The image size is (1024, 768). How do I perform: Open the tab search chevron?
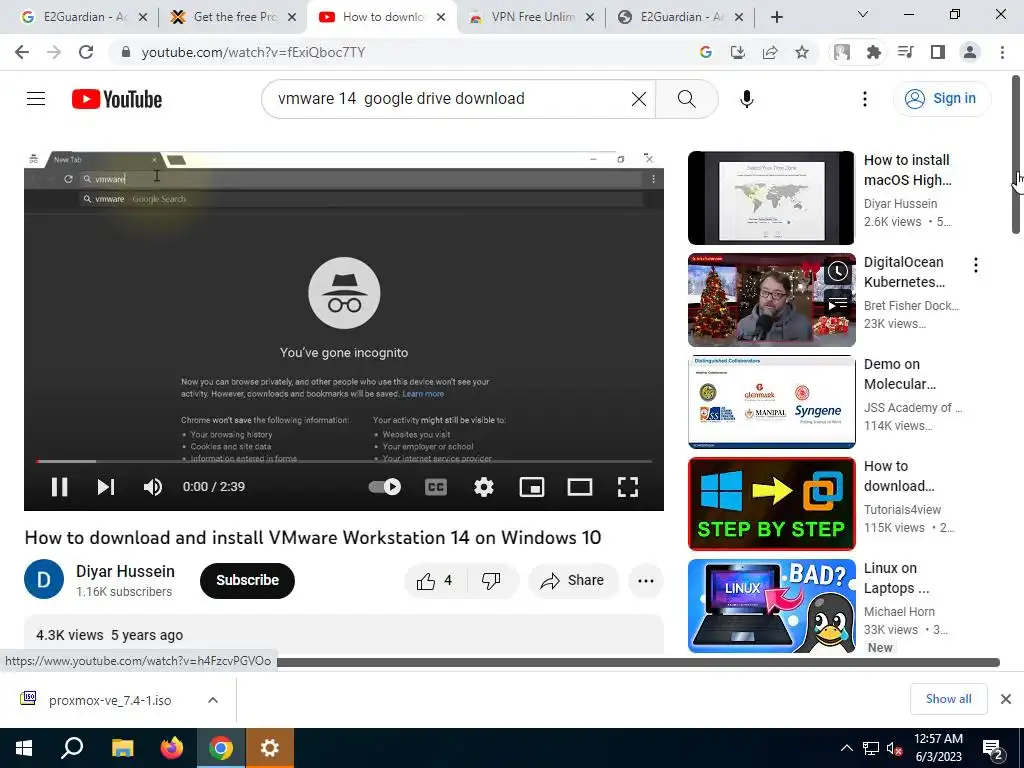tap(863, 14)
